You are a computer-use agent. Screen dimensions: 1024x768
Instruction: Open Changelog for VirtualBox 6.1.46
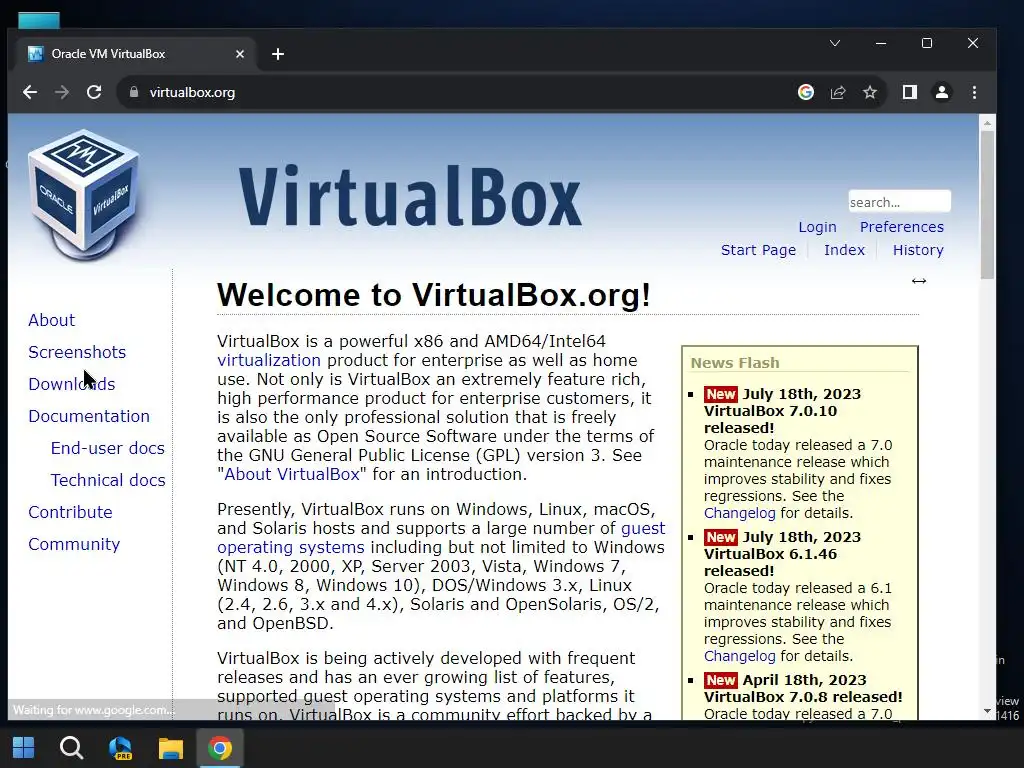tap(740, 656)
